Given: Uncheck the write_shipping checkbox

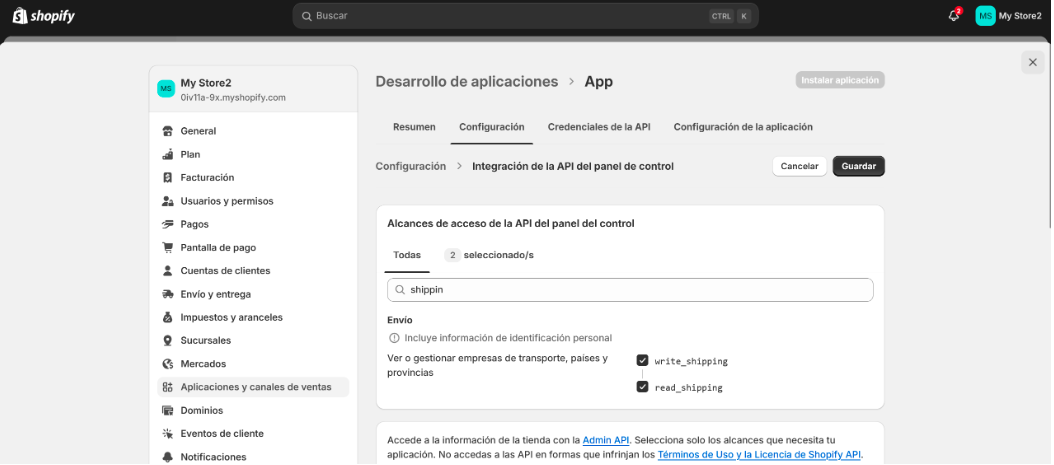Looking at the screenshot, I should tap(642, 360).
